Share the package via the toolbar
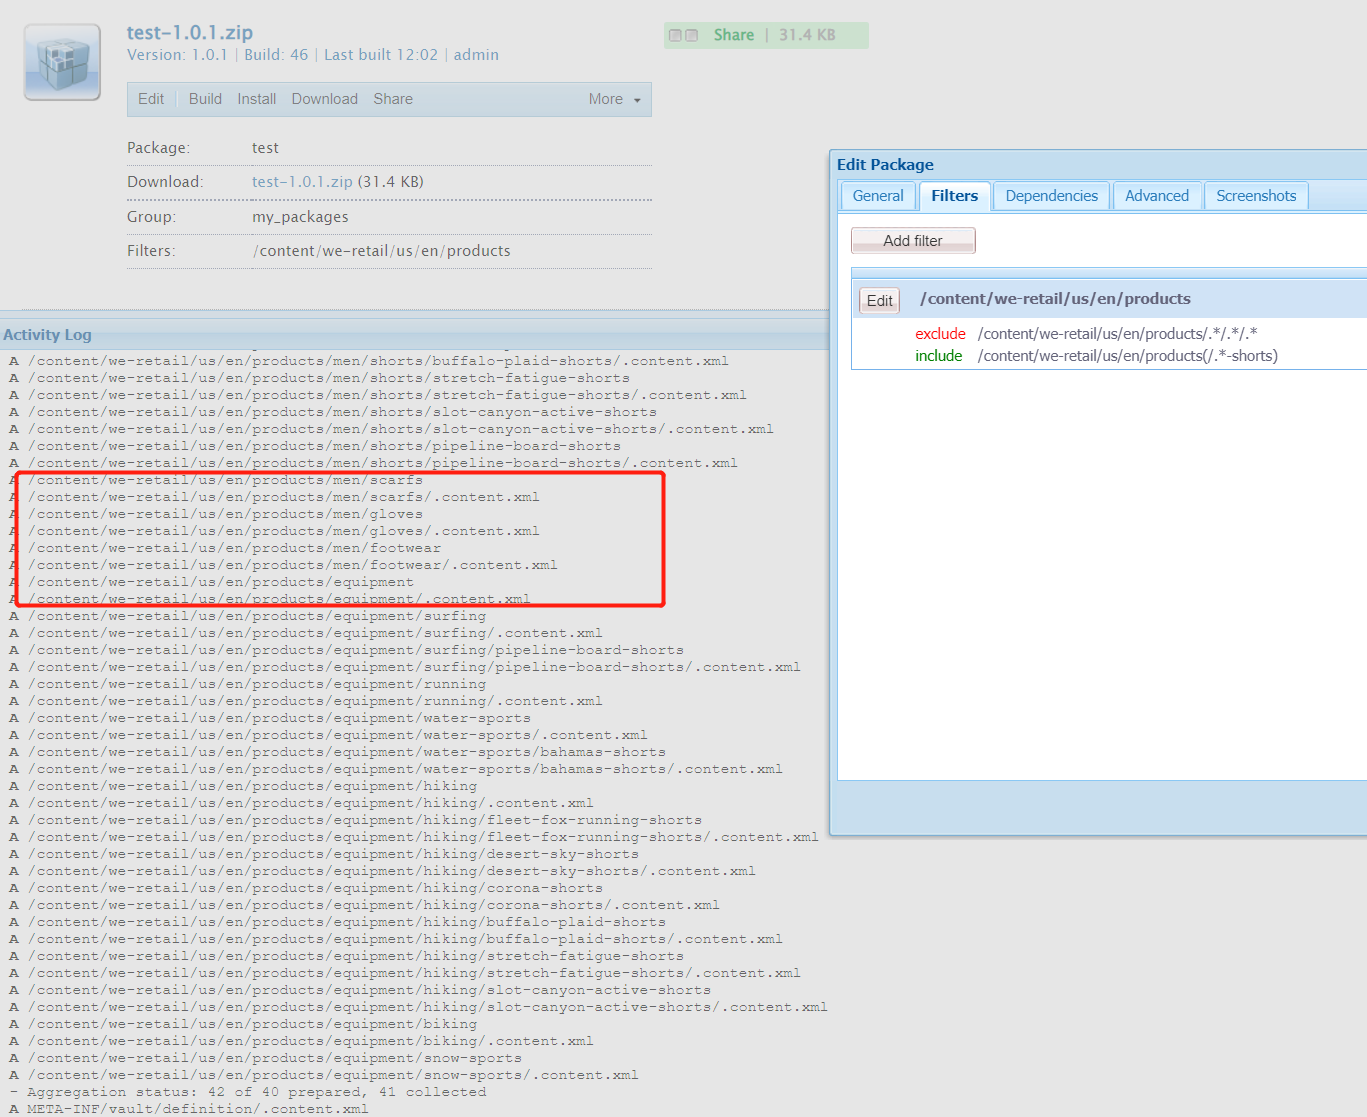 [392, 98]
